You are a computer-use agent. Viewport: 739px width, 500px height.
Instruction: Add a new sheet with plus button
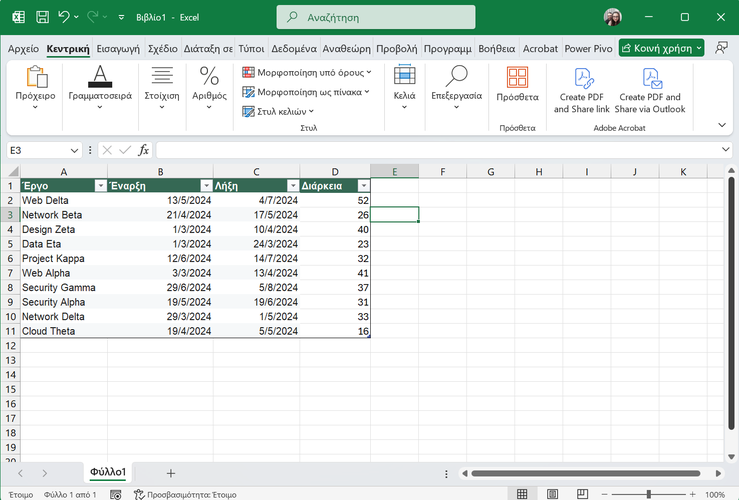pos(171,472)
